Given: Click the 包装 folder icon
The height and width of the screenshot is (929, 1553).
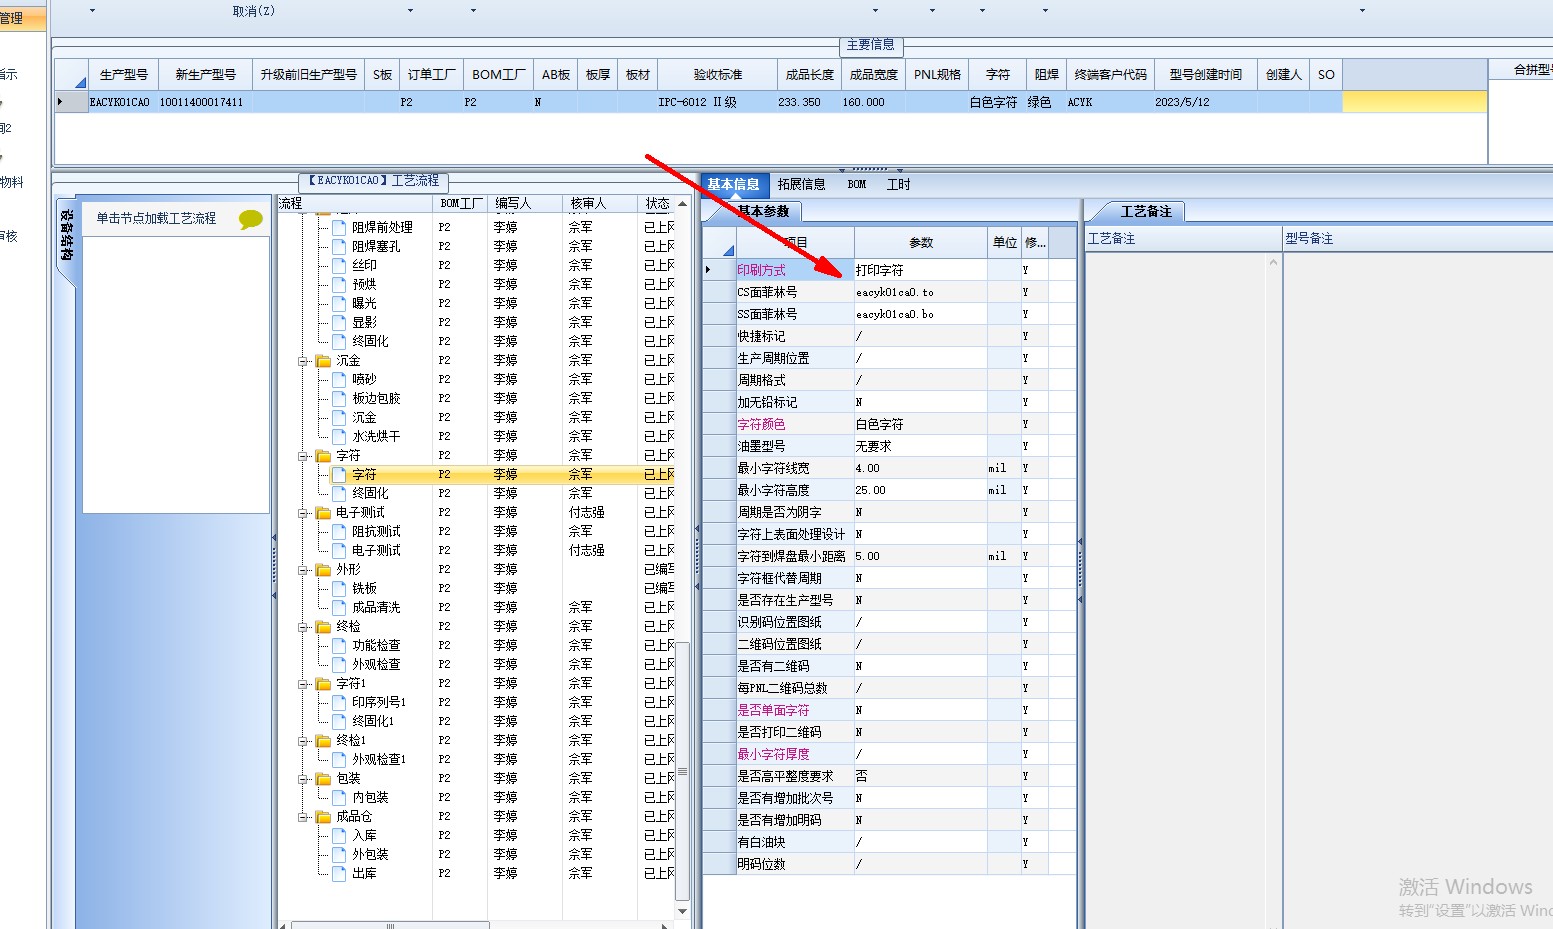Looking at the screenshot, I should click(x=323, y=779).
